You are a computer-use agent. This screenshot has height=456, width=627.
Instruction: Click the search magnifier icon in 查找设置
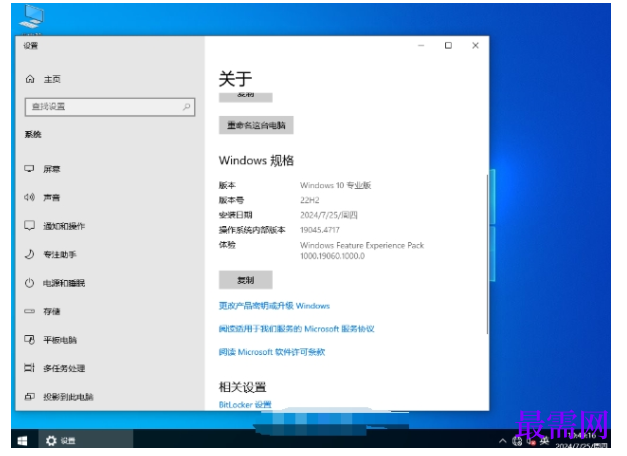tap(186, 107)
